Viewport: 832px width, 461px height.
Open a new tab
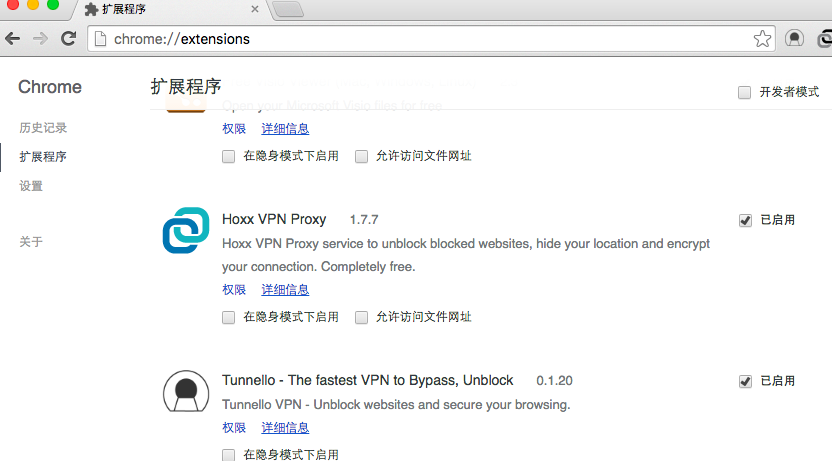click(288, 9)
